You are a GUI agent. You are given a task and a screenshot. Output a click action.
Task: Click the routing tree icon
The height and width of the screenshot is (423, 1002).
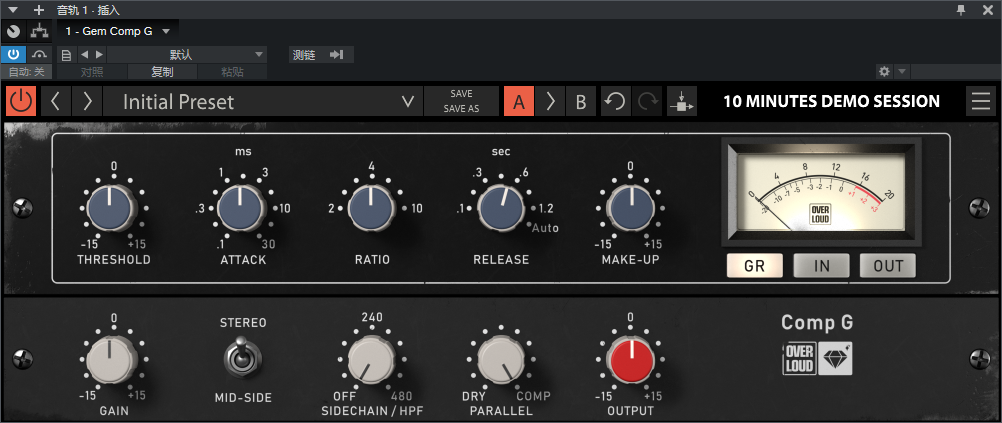click(x=40, y=31)
